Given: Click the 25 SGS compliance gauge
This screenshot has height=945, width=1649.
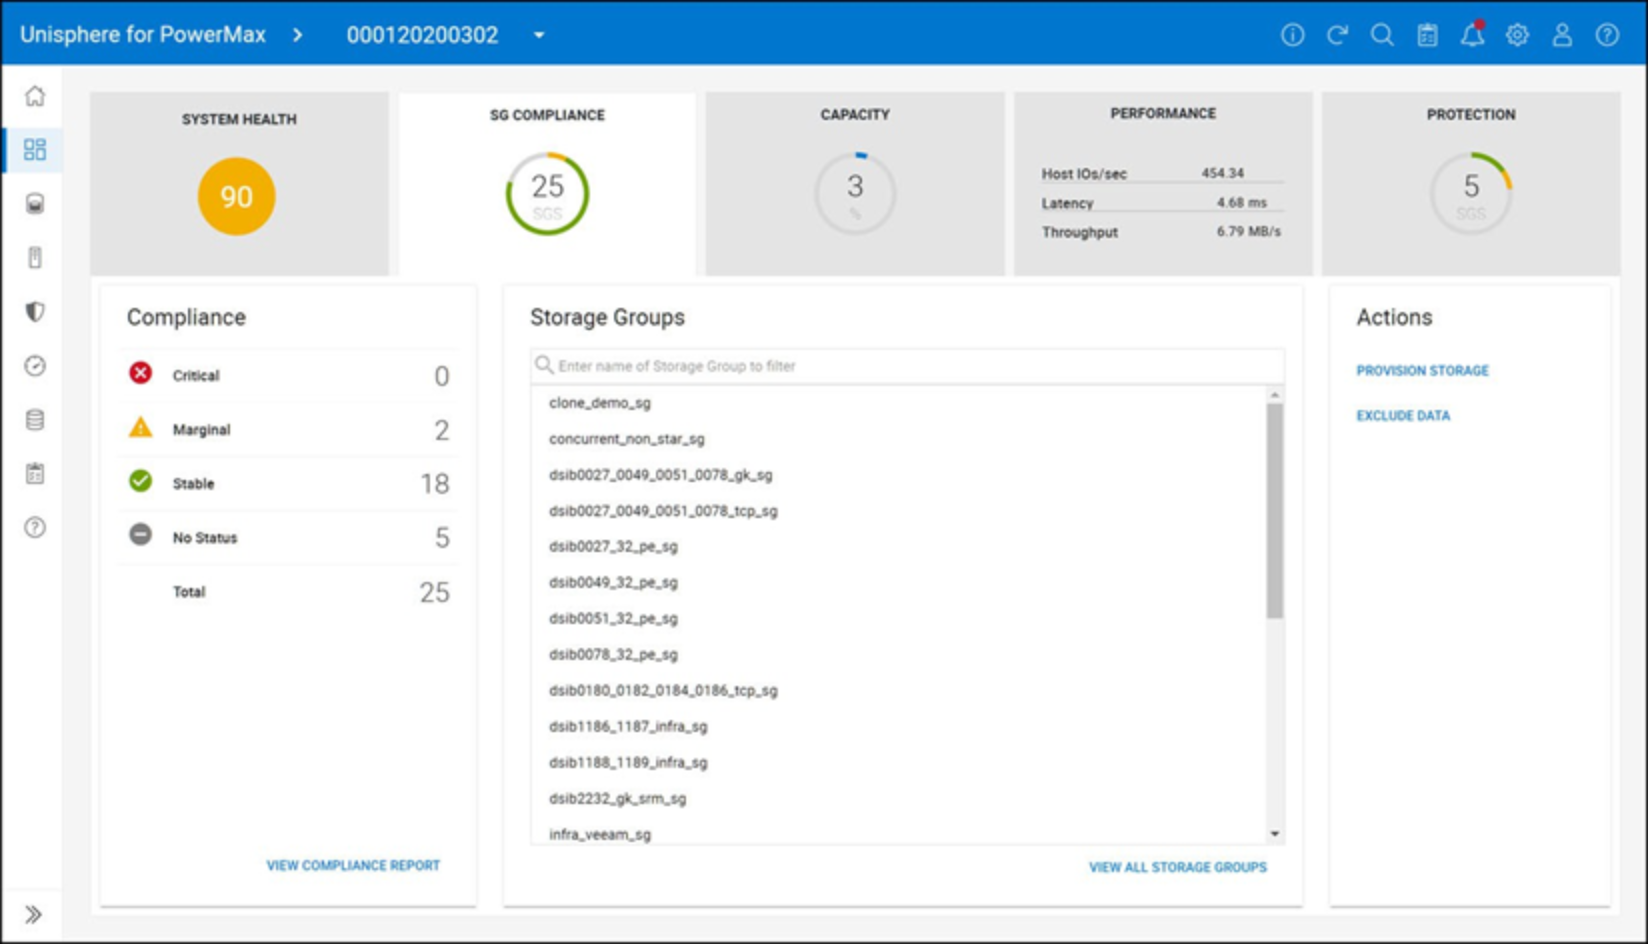Looking at the screenshot, I should [547, 194].
